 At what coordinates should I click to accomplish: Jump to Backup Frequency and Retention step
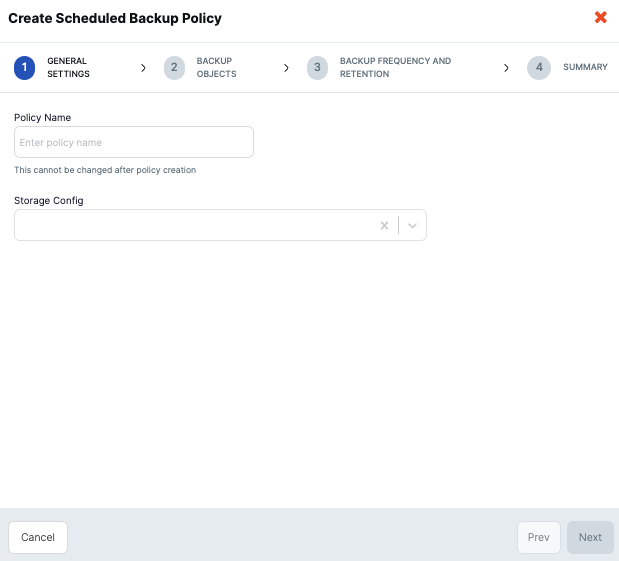point(395,68)
